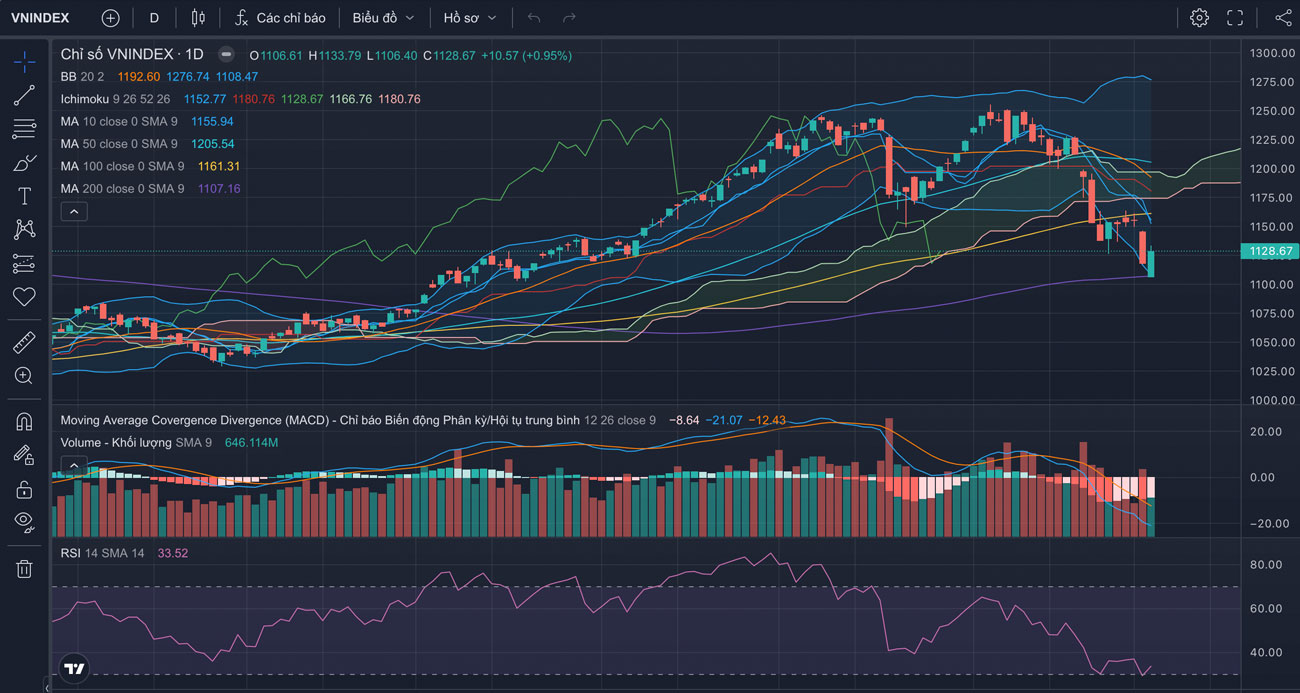Click minus button beside Chỉ số VNINDEX title
Screen dimensions: 1300x693
[x=227, y=54]
